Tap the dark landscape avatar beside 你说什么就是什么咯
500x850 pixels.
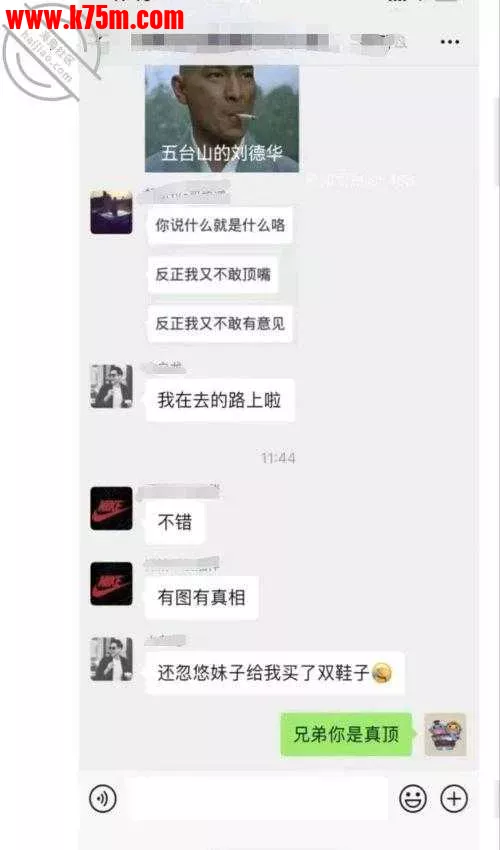tap(111, 212)
